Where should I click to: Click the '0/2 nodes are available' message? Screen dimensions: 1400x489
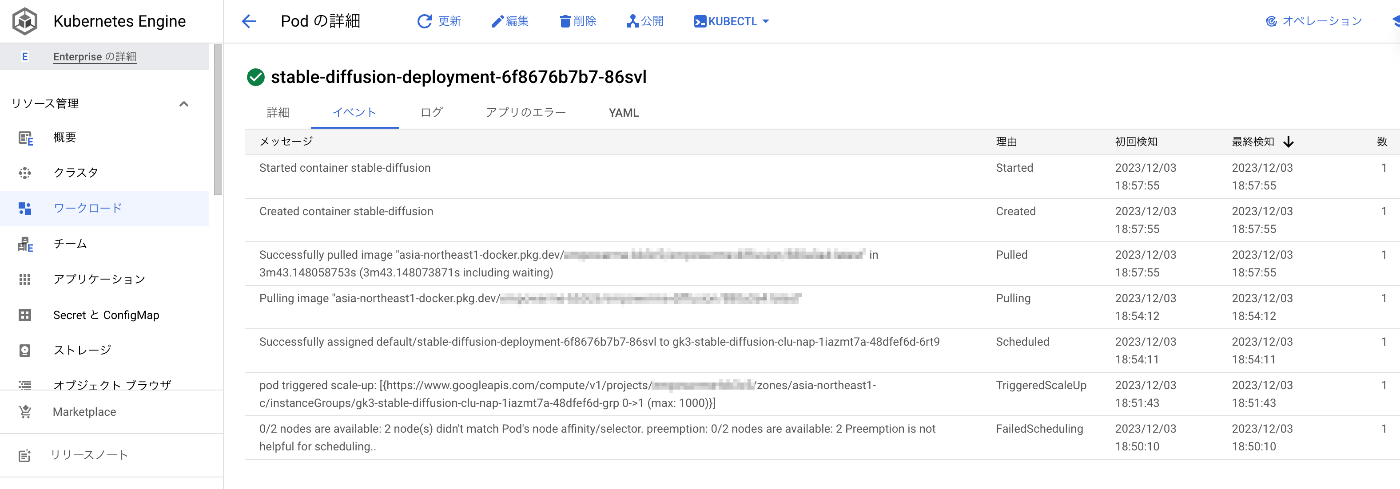[598, 437]
